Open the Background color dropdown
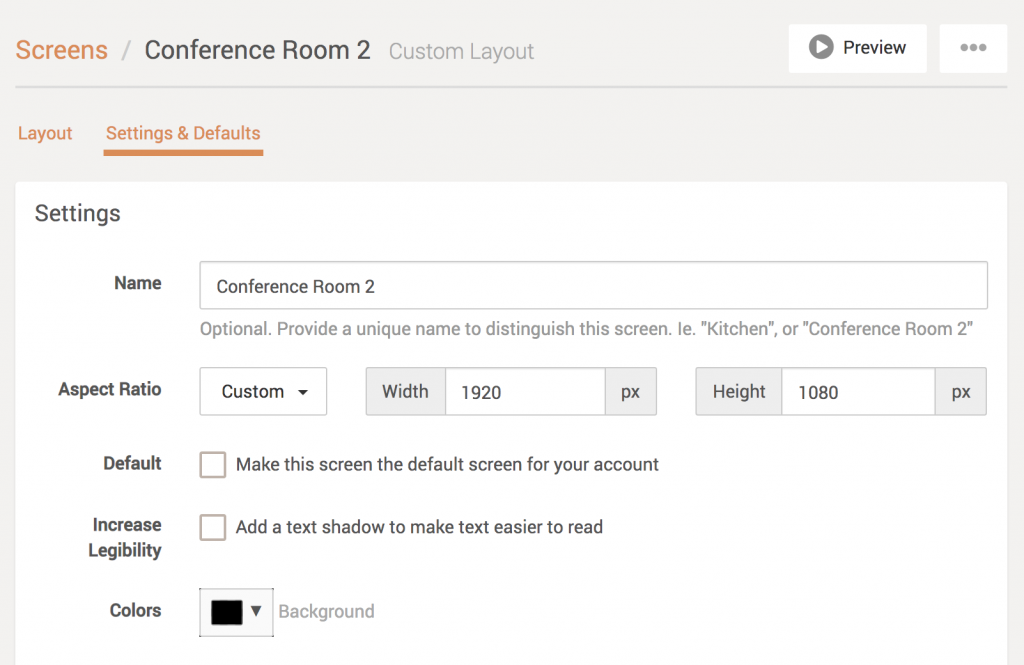The width and height of the screenshot is (1024, 665). click(x=236, y=612)
